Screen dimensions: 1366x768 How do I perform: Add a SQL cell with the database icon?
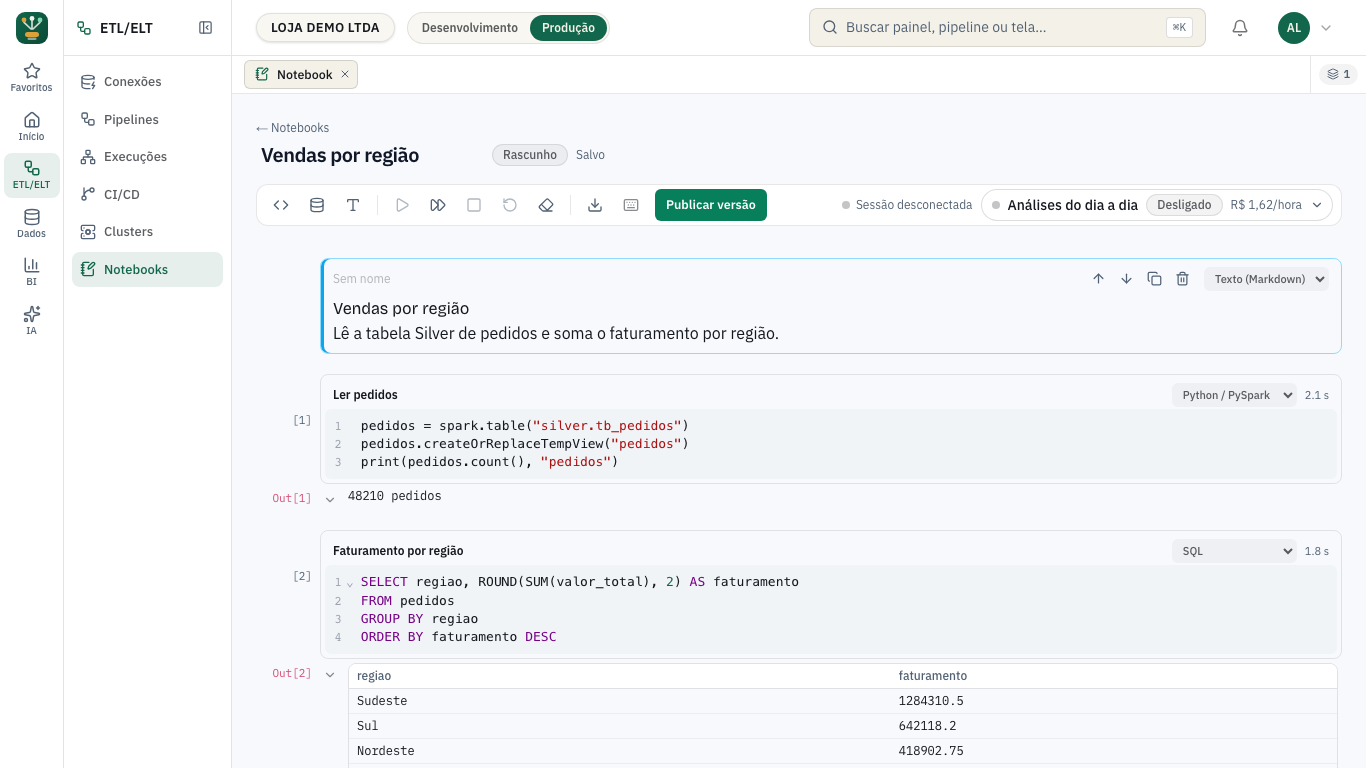point(317,205)
